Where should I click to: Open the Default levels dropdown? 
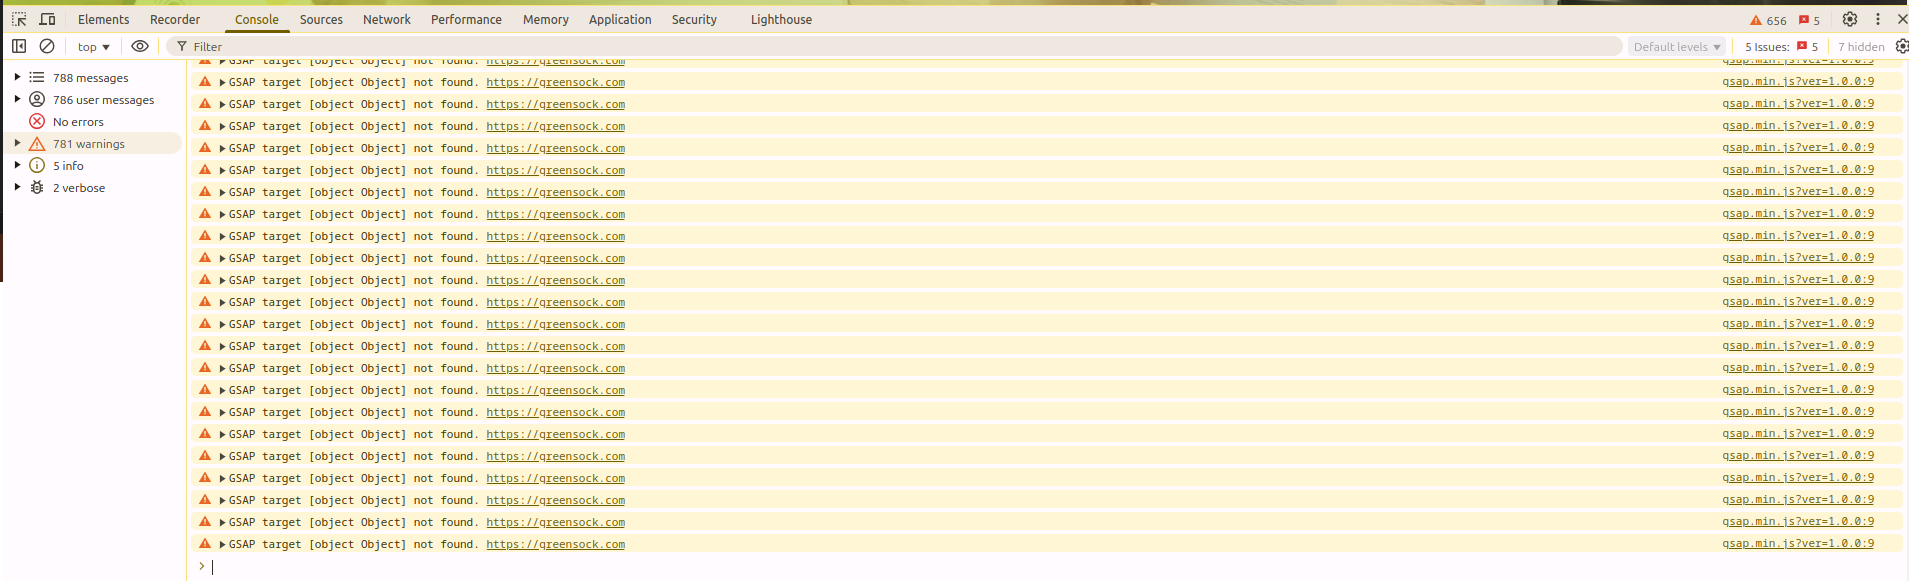pos(1676,47)
